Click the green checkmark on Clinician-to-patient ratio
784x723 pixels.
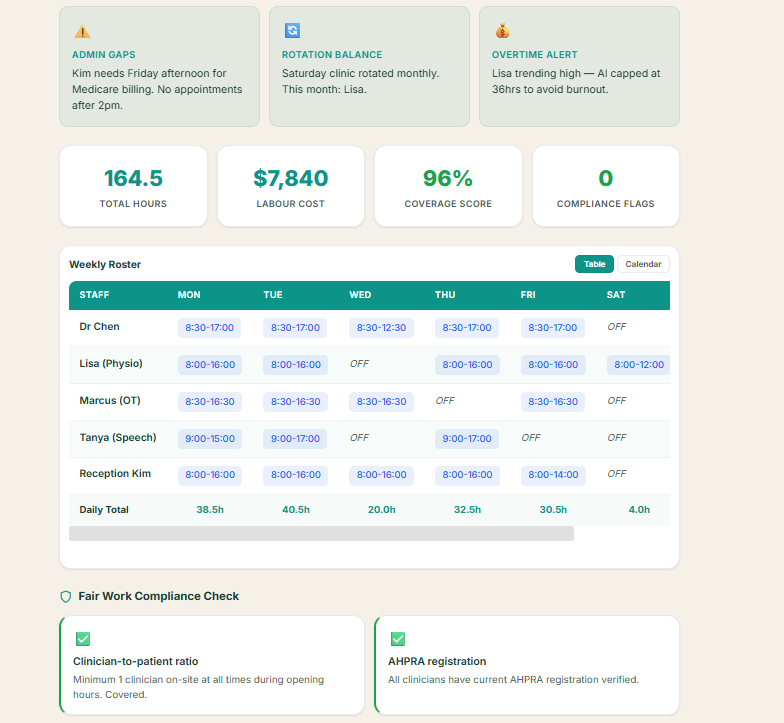click(83, 638)
